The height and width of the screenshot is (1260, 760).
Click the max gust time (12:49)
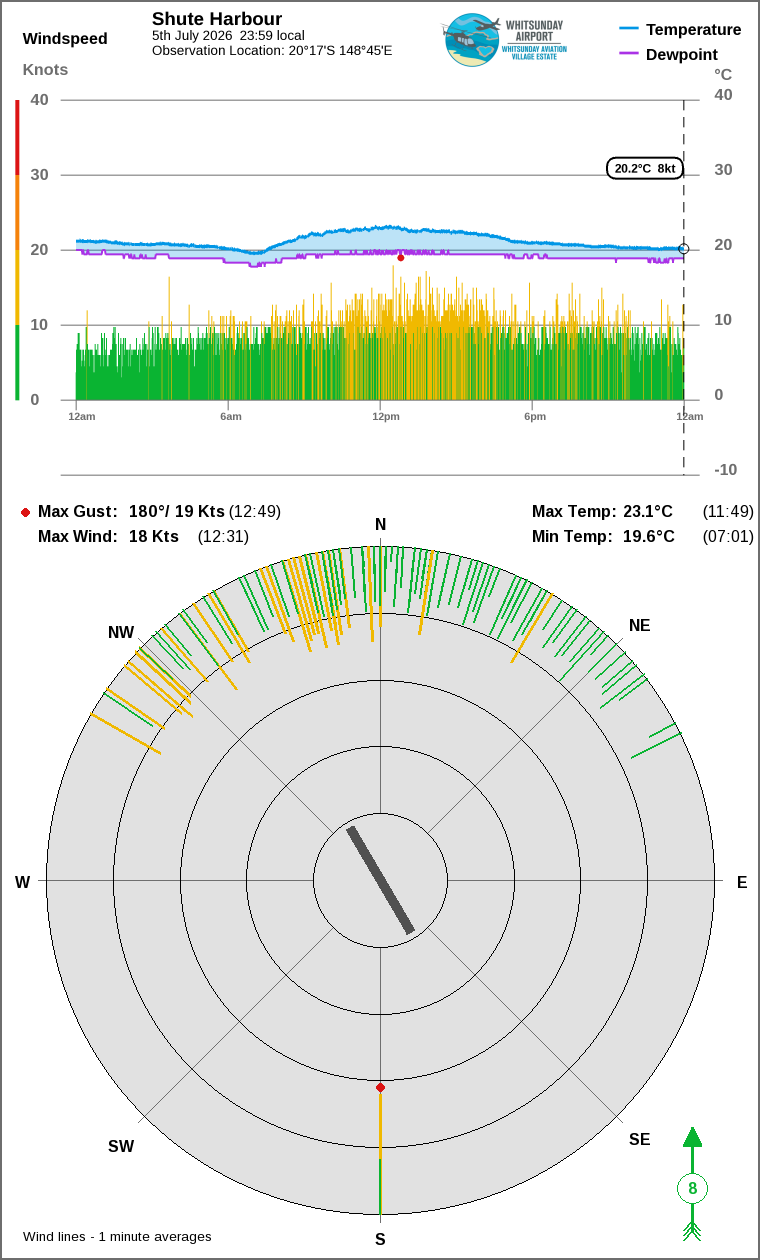[255, 511]
